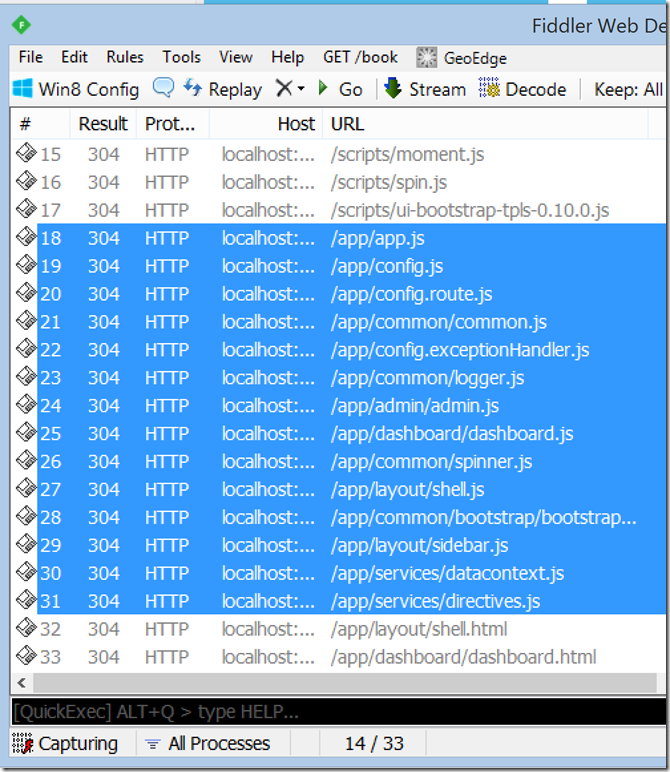Viewport: 670px width, 772px height.
Task: Click the GET /book menu item
Action: 360,57
